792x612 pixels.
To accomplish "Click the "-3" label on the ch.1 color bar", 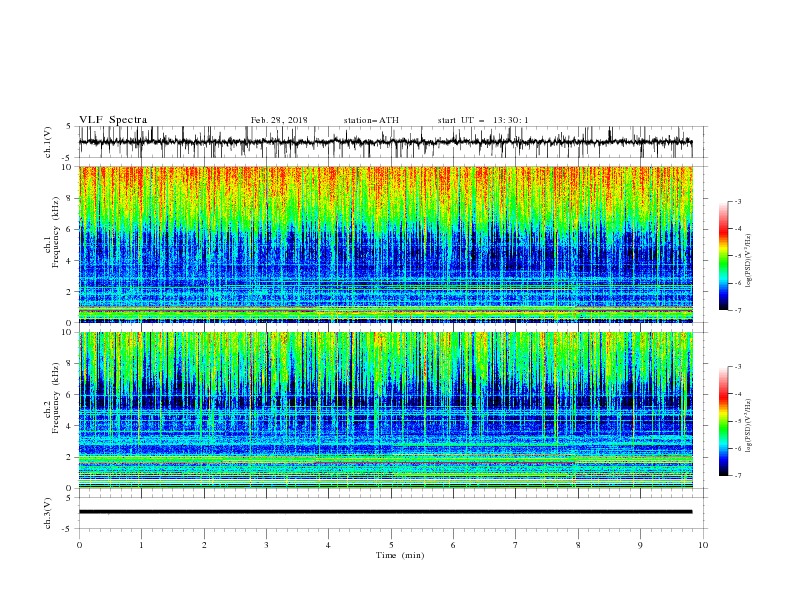I will [737, 201].
